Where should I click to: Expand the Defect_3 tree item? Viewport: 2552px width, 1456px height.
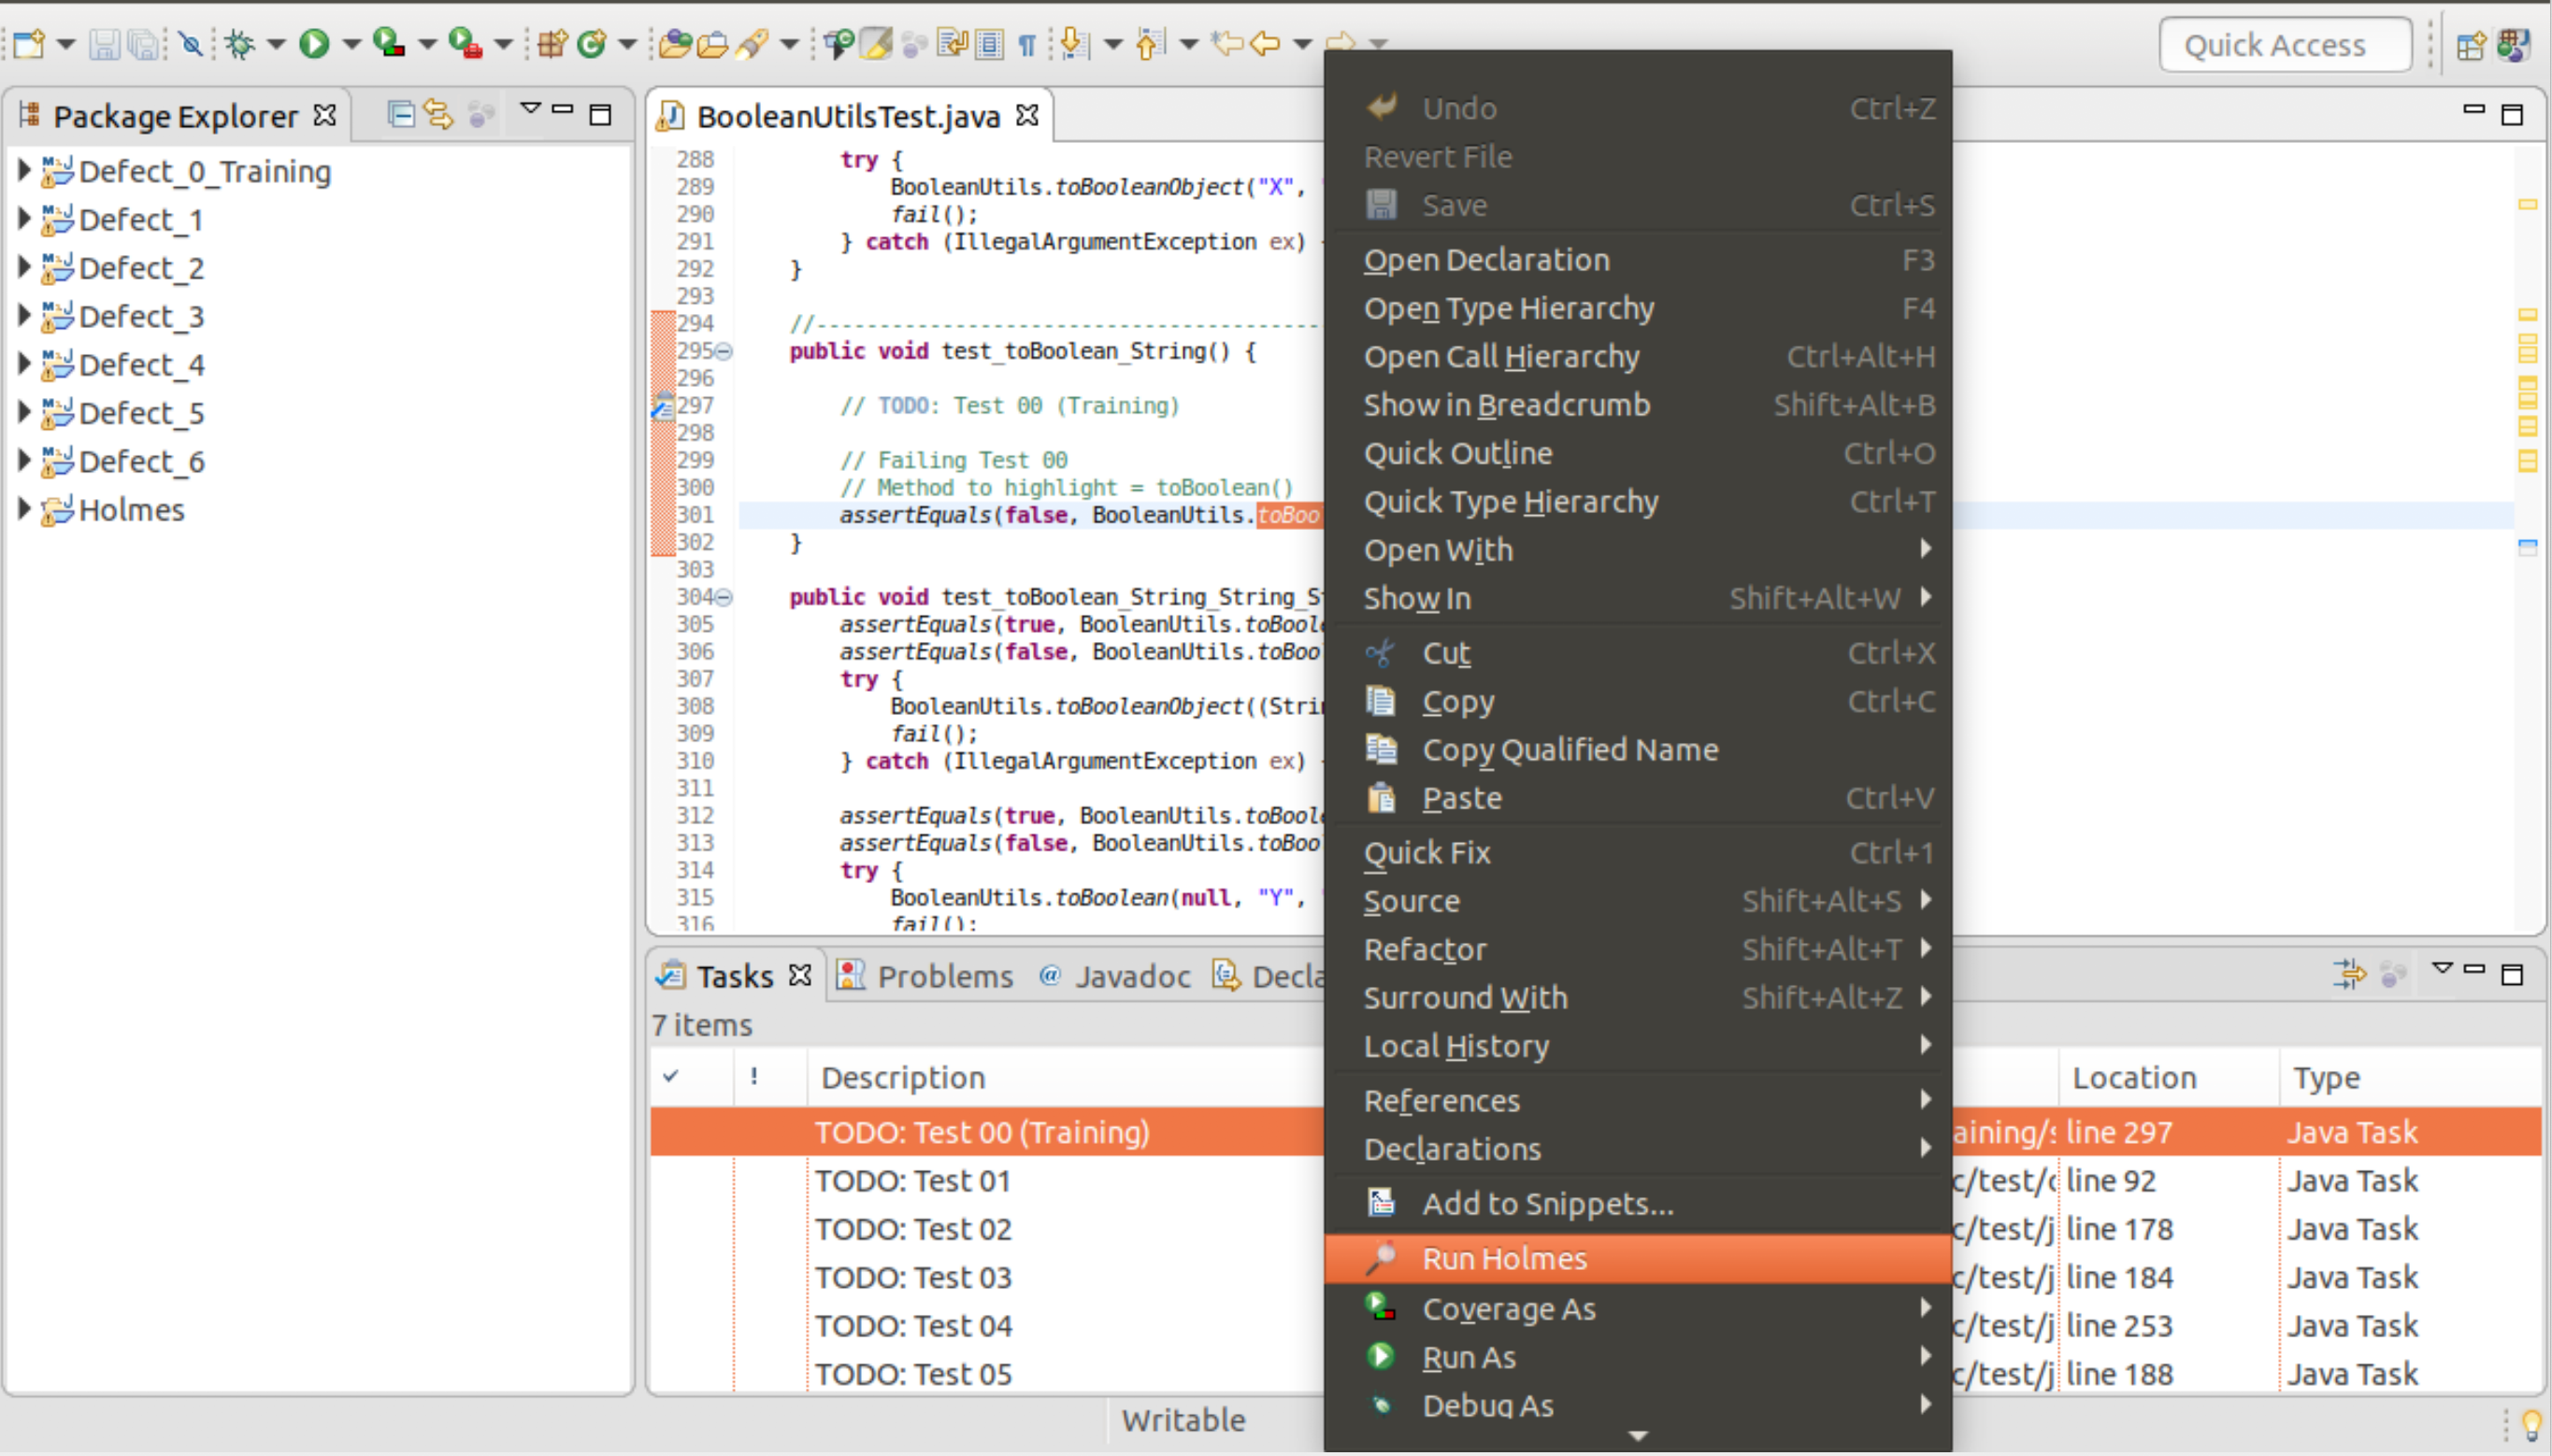[18, 317]
